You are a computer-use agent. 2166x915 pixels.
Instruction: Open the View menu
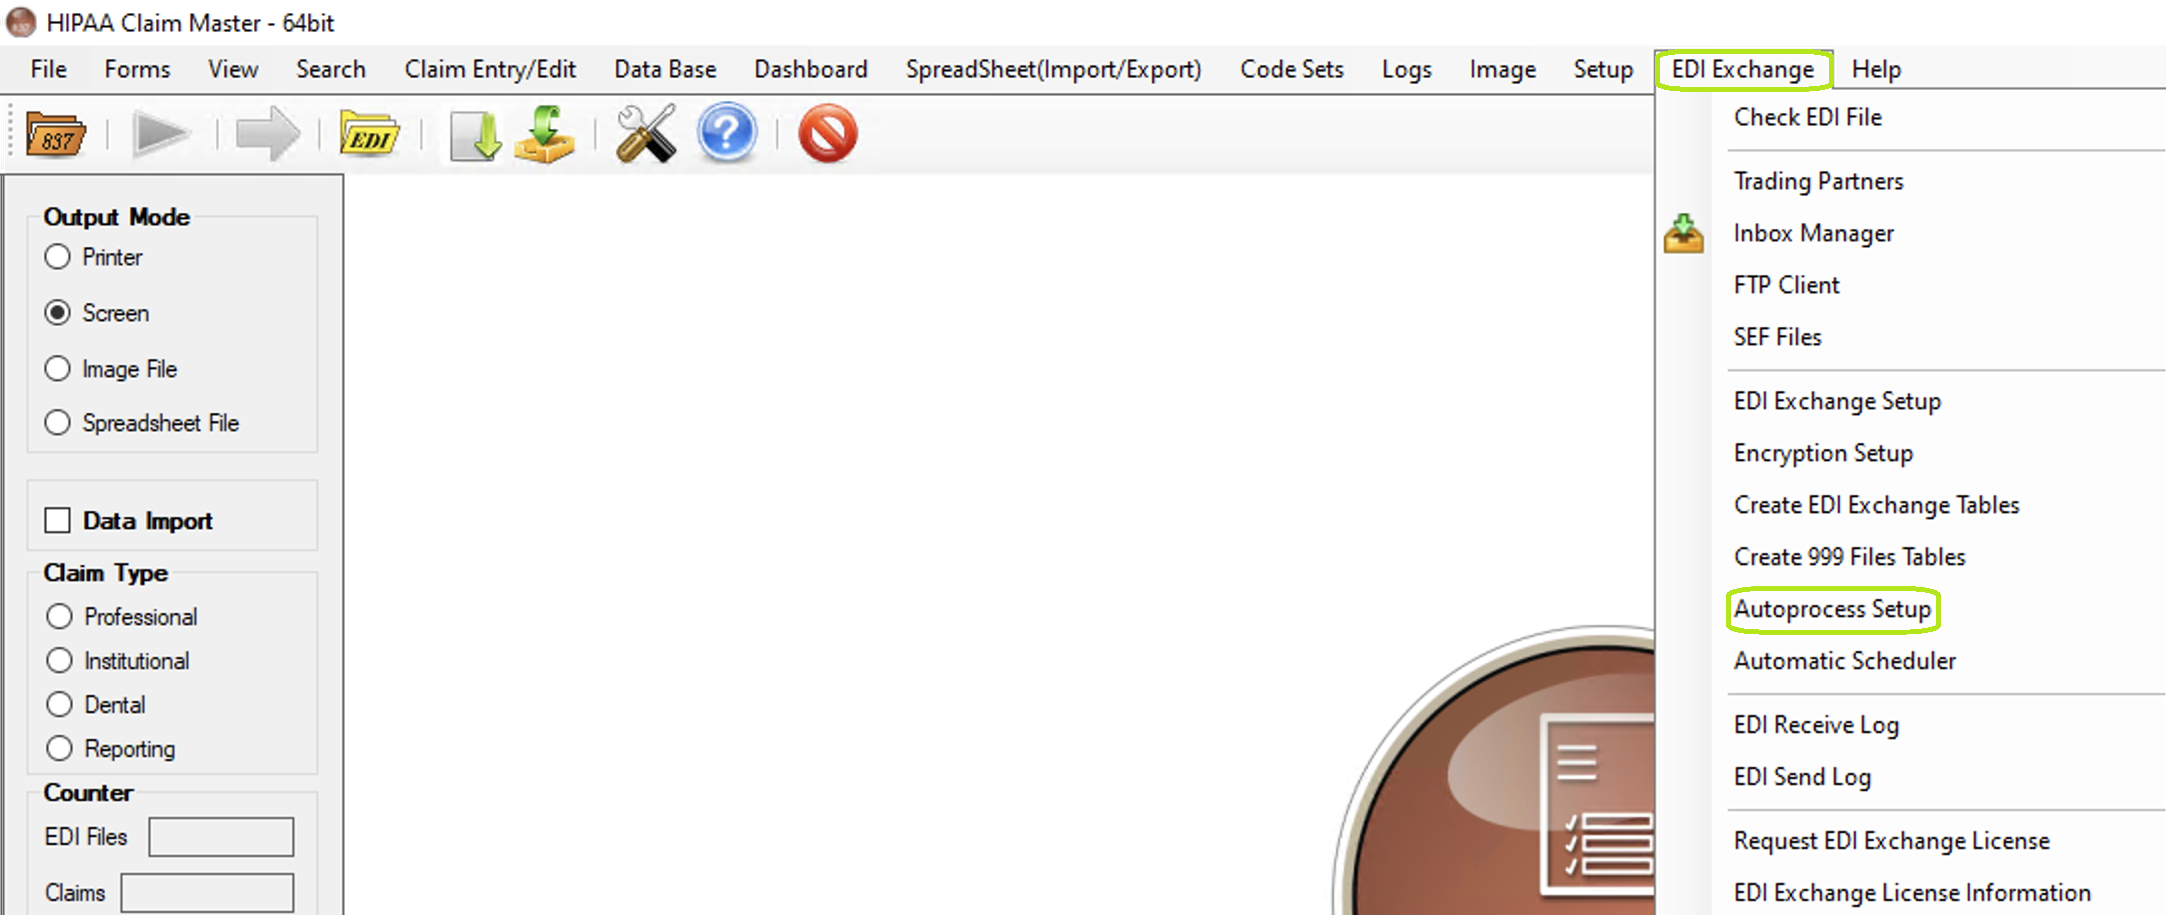pyautogui.click(x=233, y=69)
